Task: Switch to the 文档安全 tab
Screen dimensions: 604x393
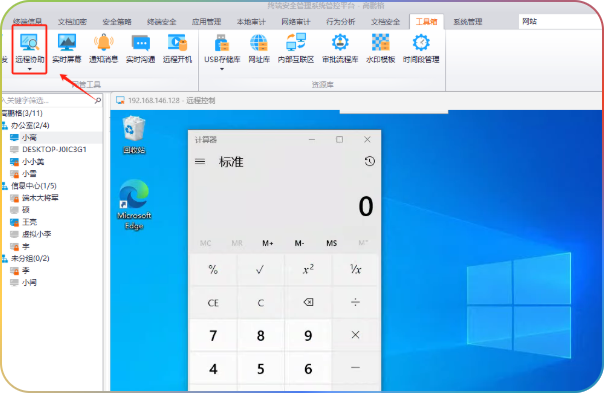Action: [385, 22]
